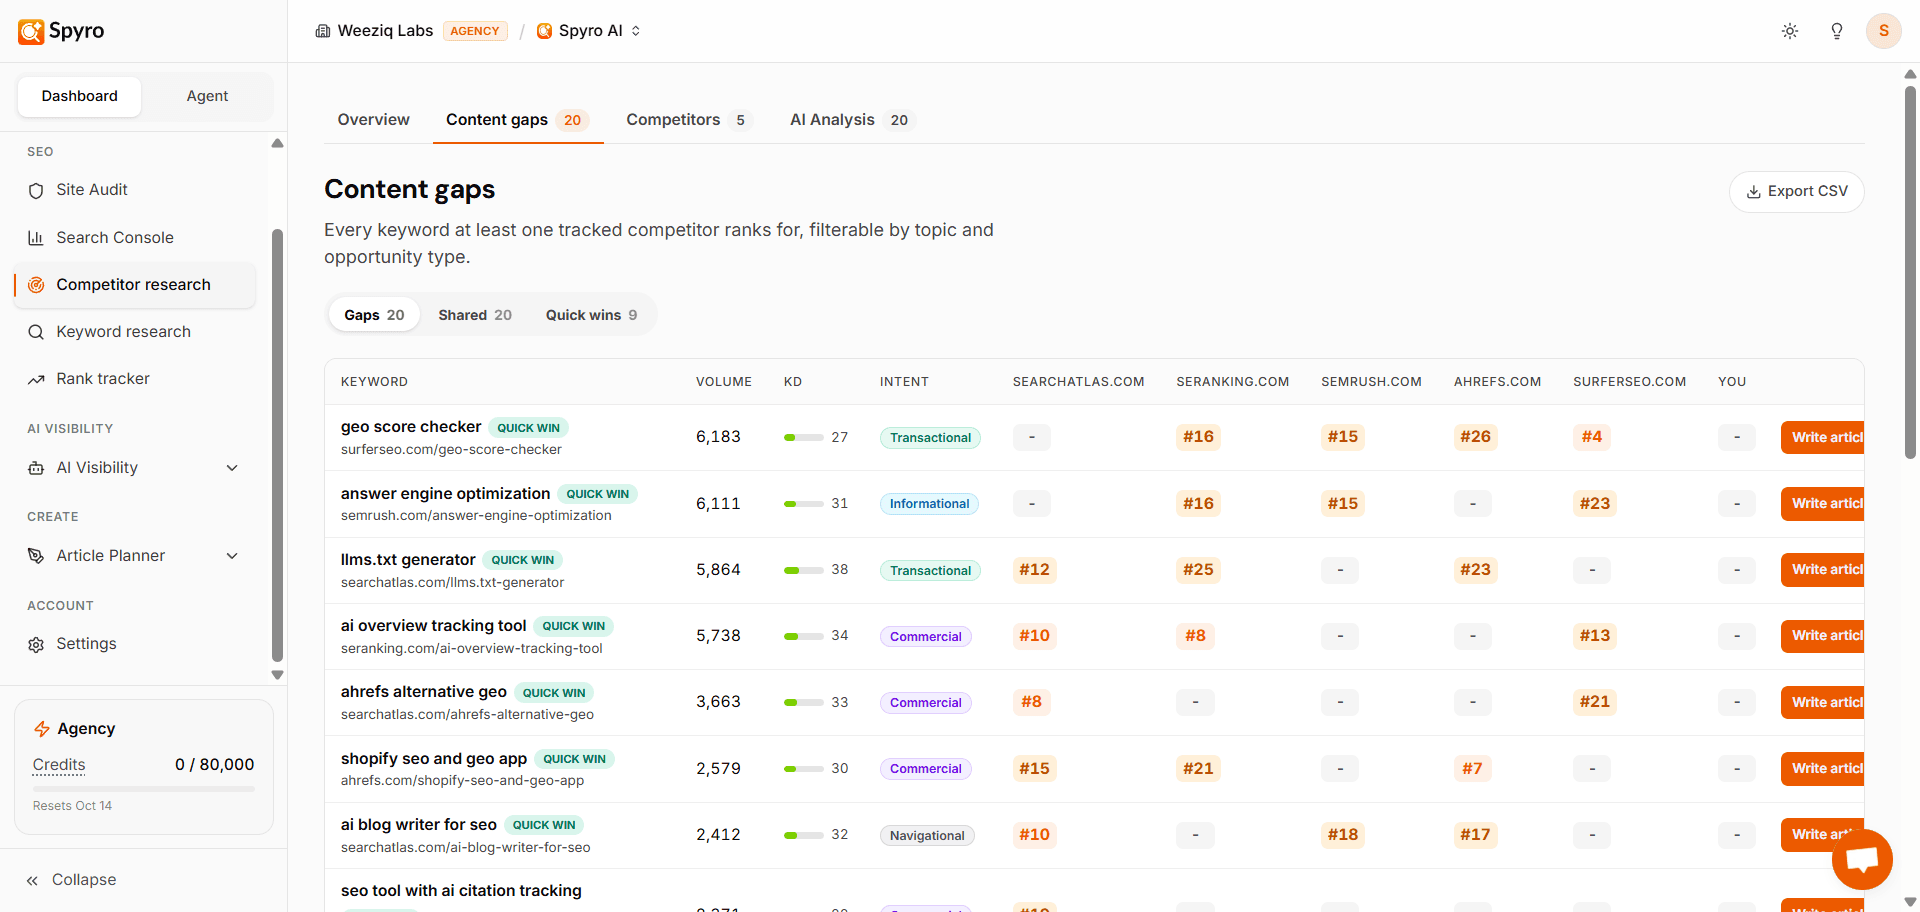
Task: Select the Shared 20 filter
Action: (x=475, y=315)
